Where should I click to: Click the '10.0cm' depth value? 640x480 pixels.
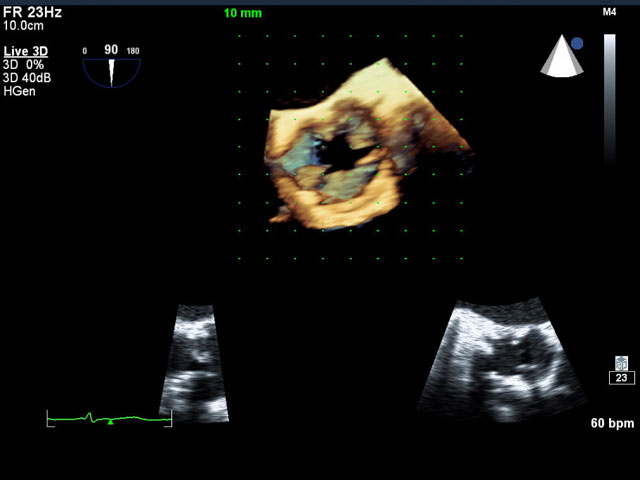click(x=23, y=26)
